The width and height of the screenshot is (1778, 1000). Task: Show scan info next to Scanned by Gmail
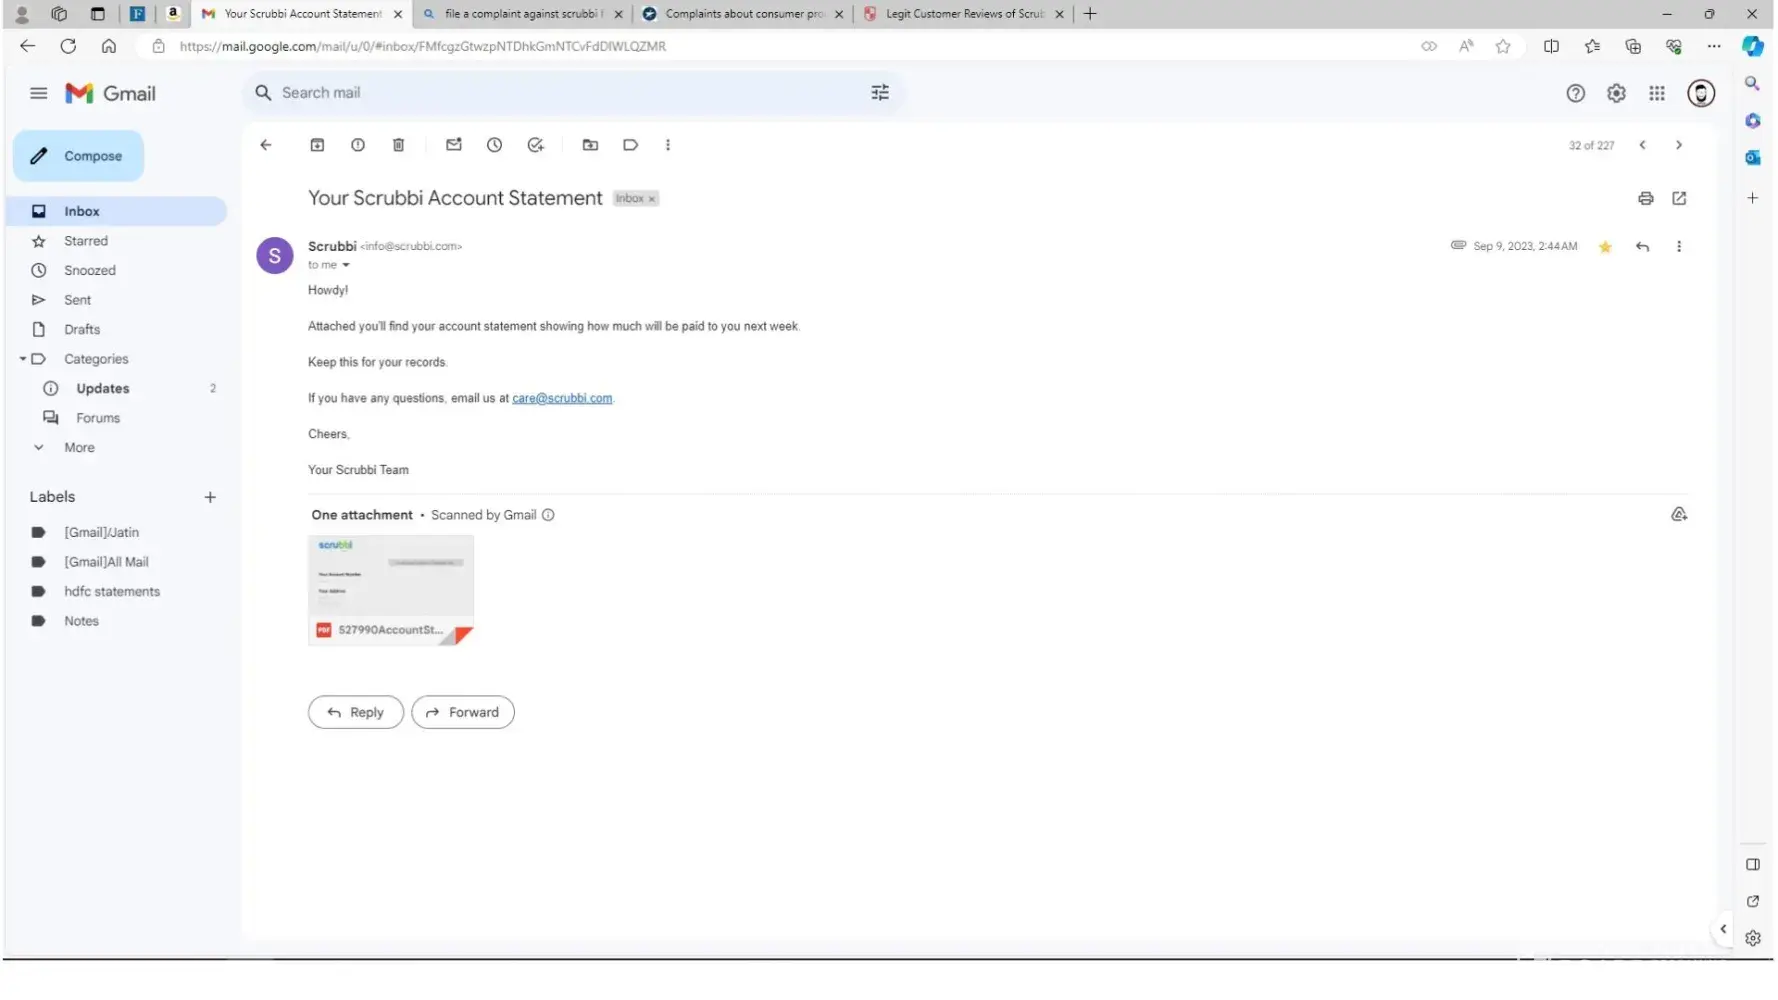click(548, 516)
